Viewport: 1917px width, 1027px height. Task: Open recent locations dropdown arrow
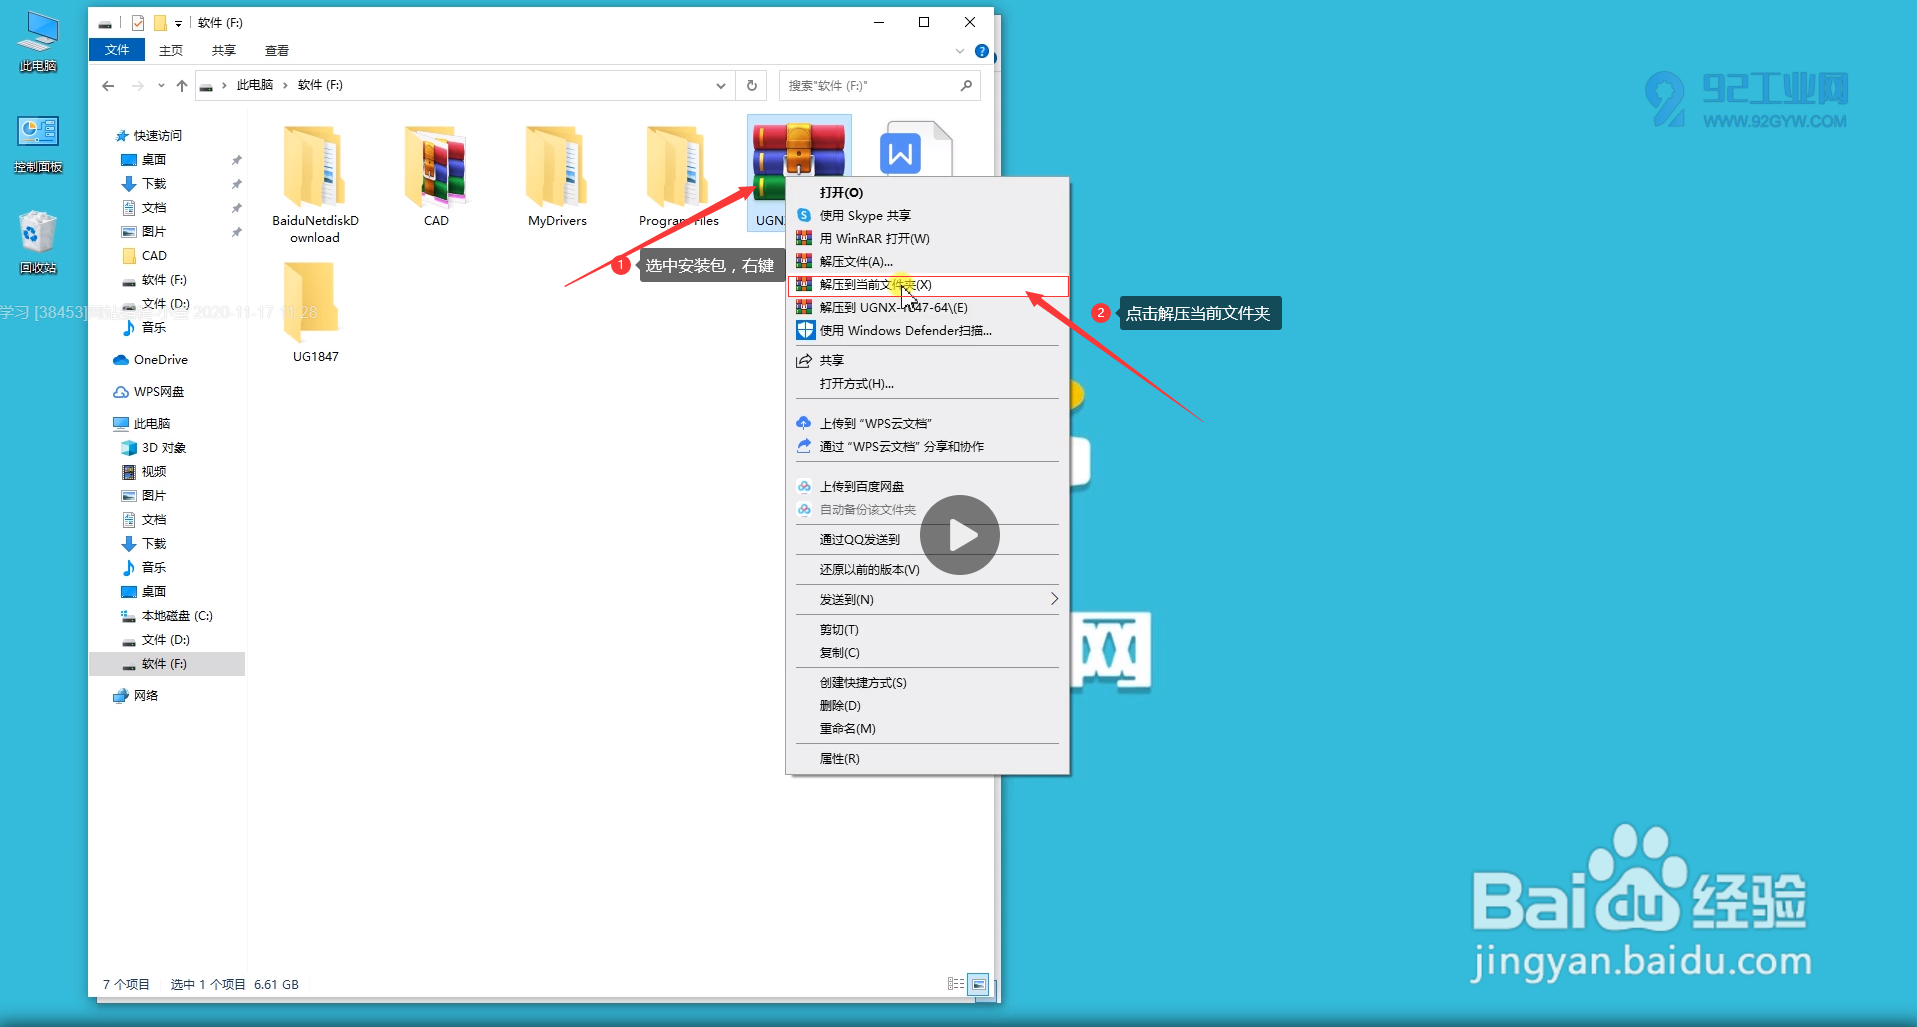coord(161,86)
